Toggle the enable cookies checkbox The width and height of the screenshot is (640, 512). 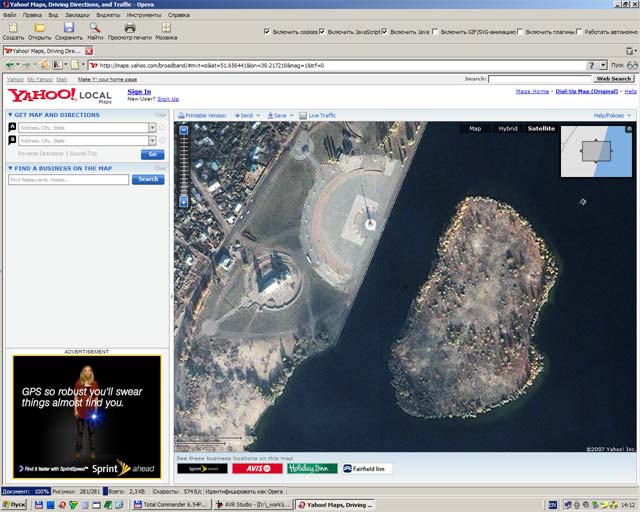[266, 32]
